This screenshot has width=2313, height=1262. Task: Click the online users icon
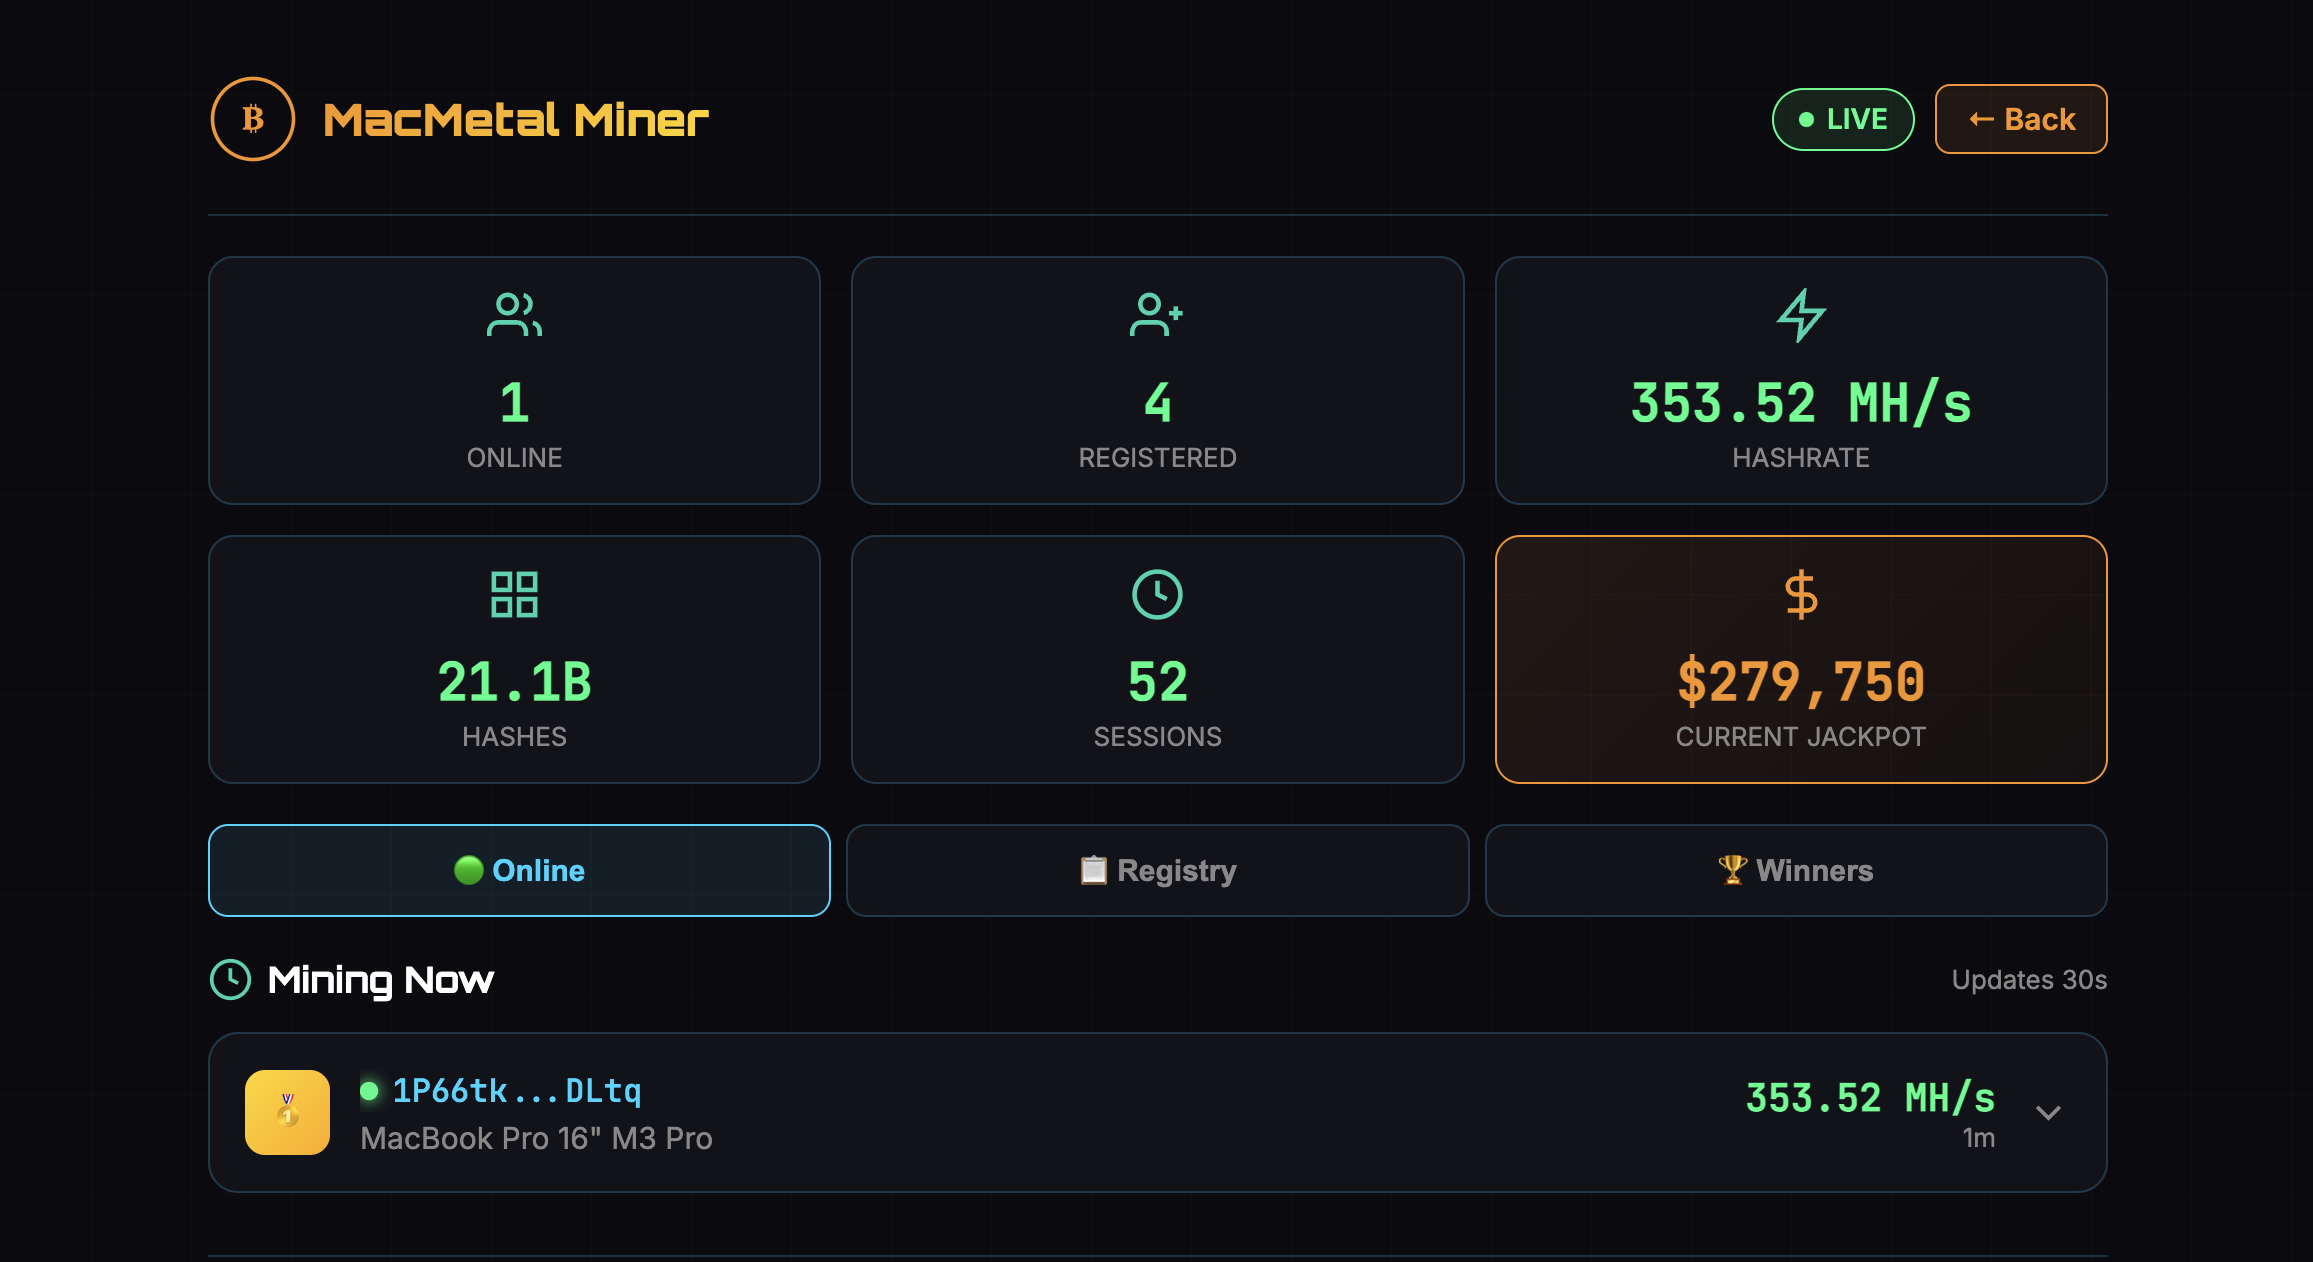pyautogui.click(x=514, y=315)
